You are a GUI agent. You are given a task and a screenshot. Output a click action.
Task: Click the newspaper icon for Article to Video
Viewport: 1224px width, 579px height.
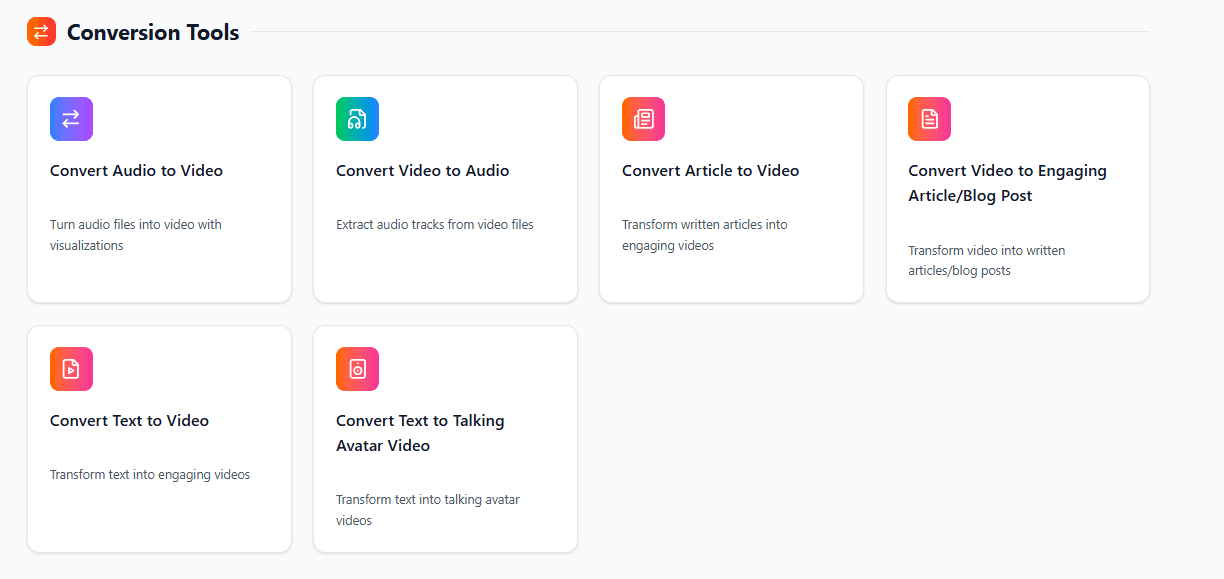643,119
